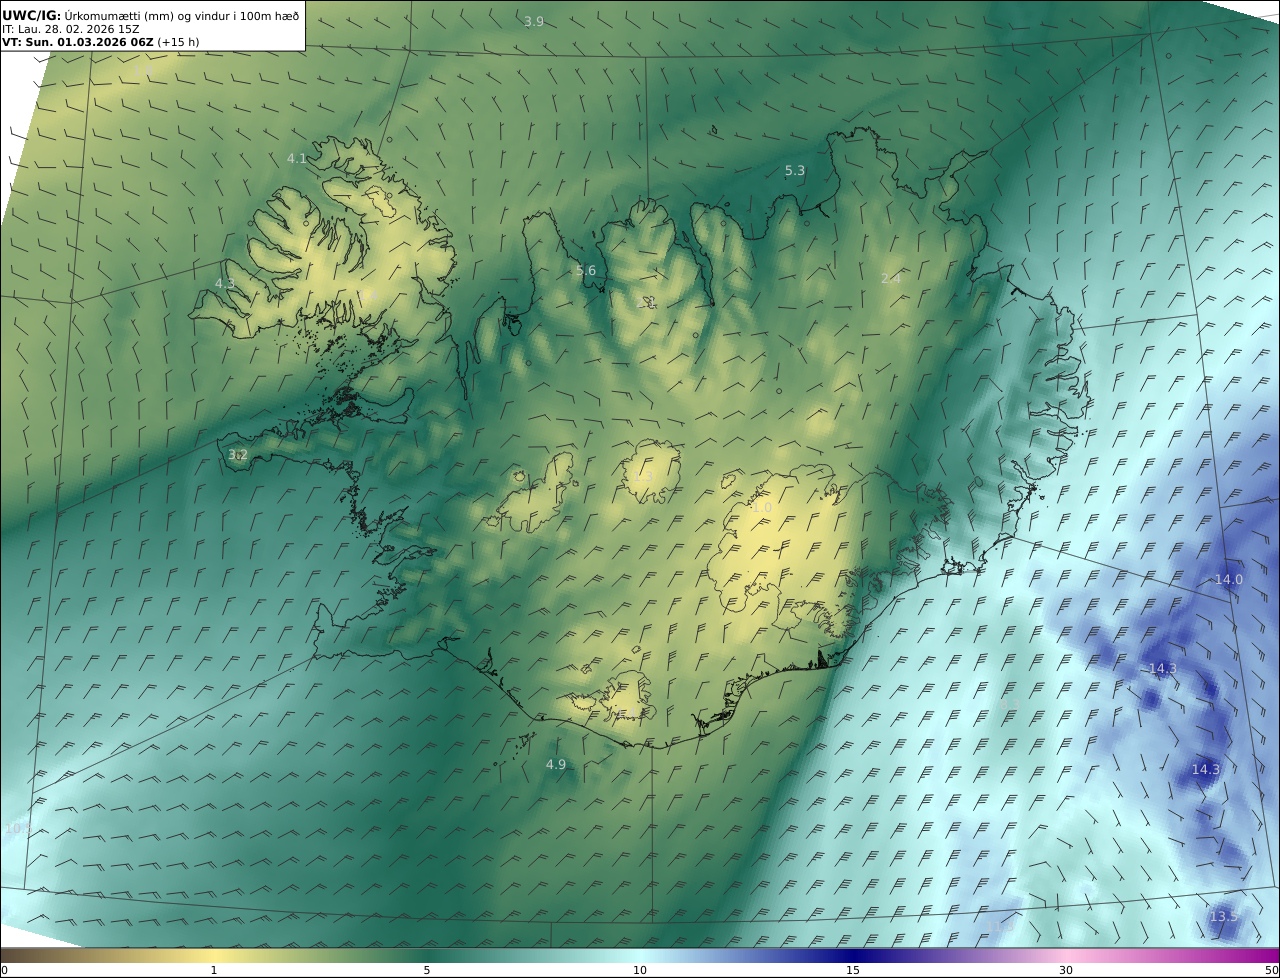Click the colorbar tick label 1
This screenshot has height=978, width=1280.
[x=214, y=970]
